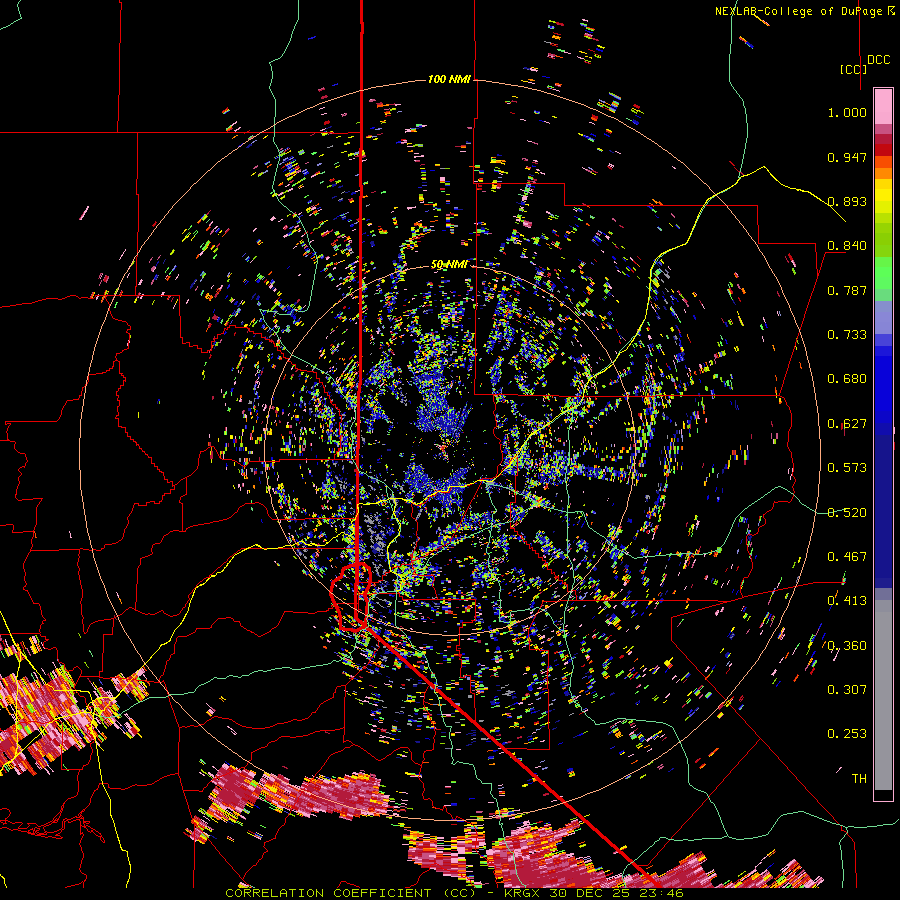This screenshot has height=900, width=900.
Task: Click the 0.467 color scale value
Action: pos(847,557)
